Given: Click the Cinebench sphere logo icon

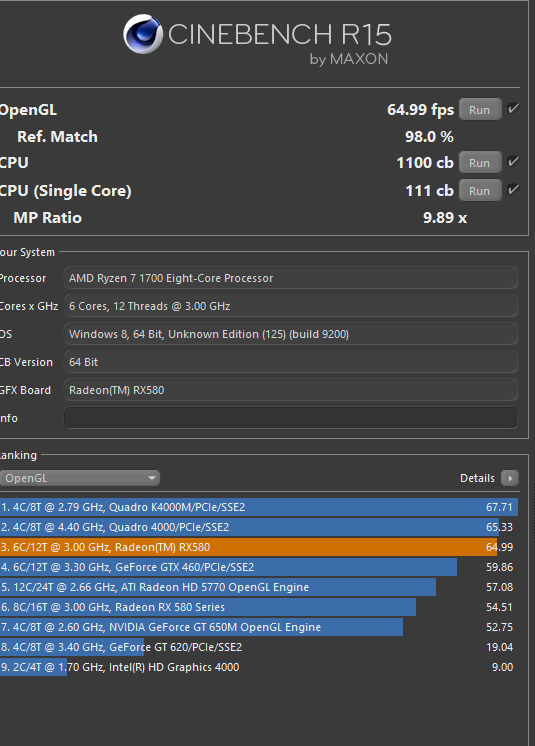Looking at the screenshot, I should pos(143,34).
